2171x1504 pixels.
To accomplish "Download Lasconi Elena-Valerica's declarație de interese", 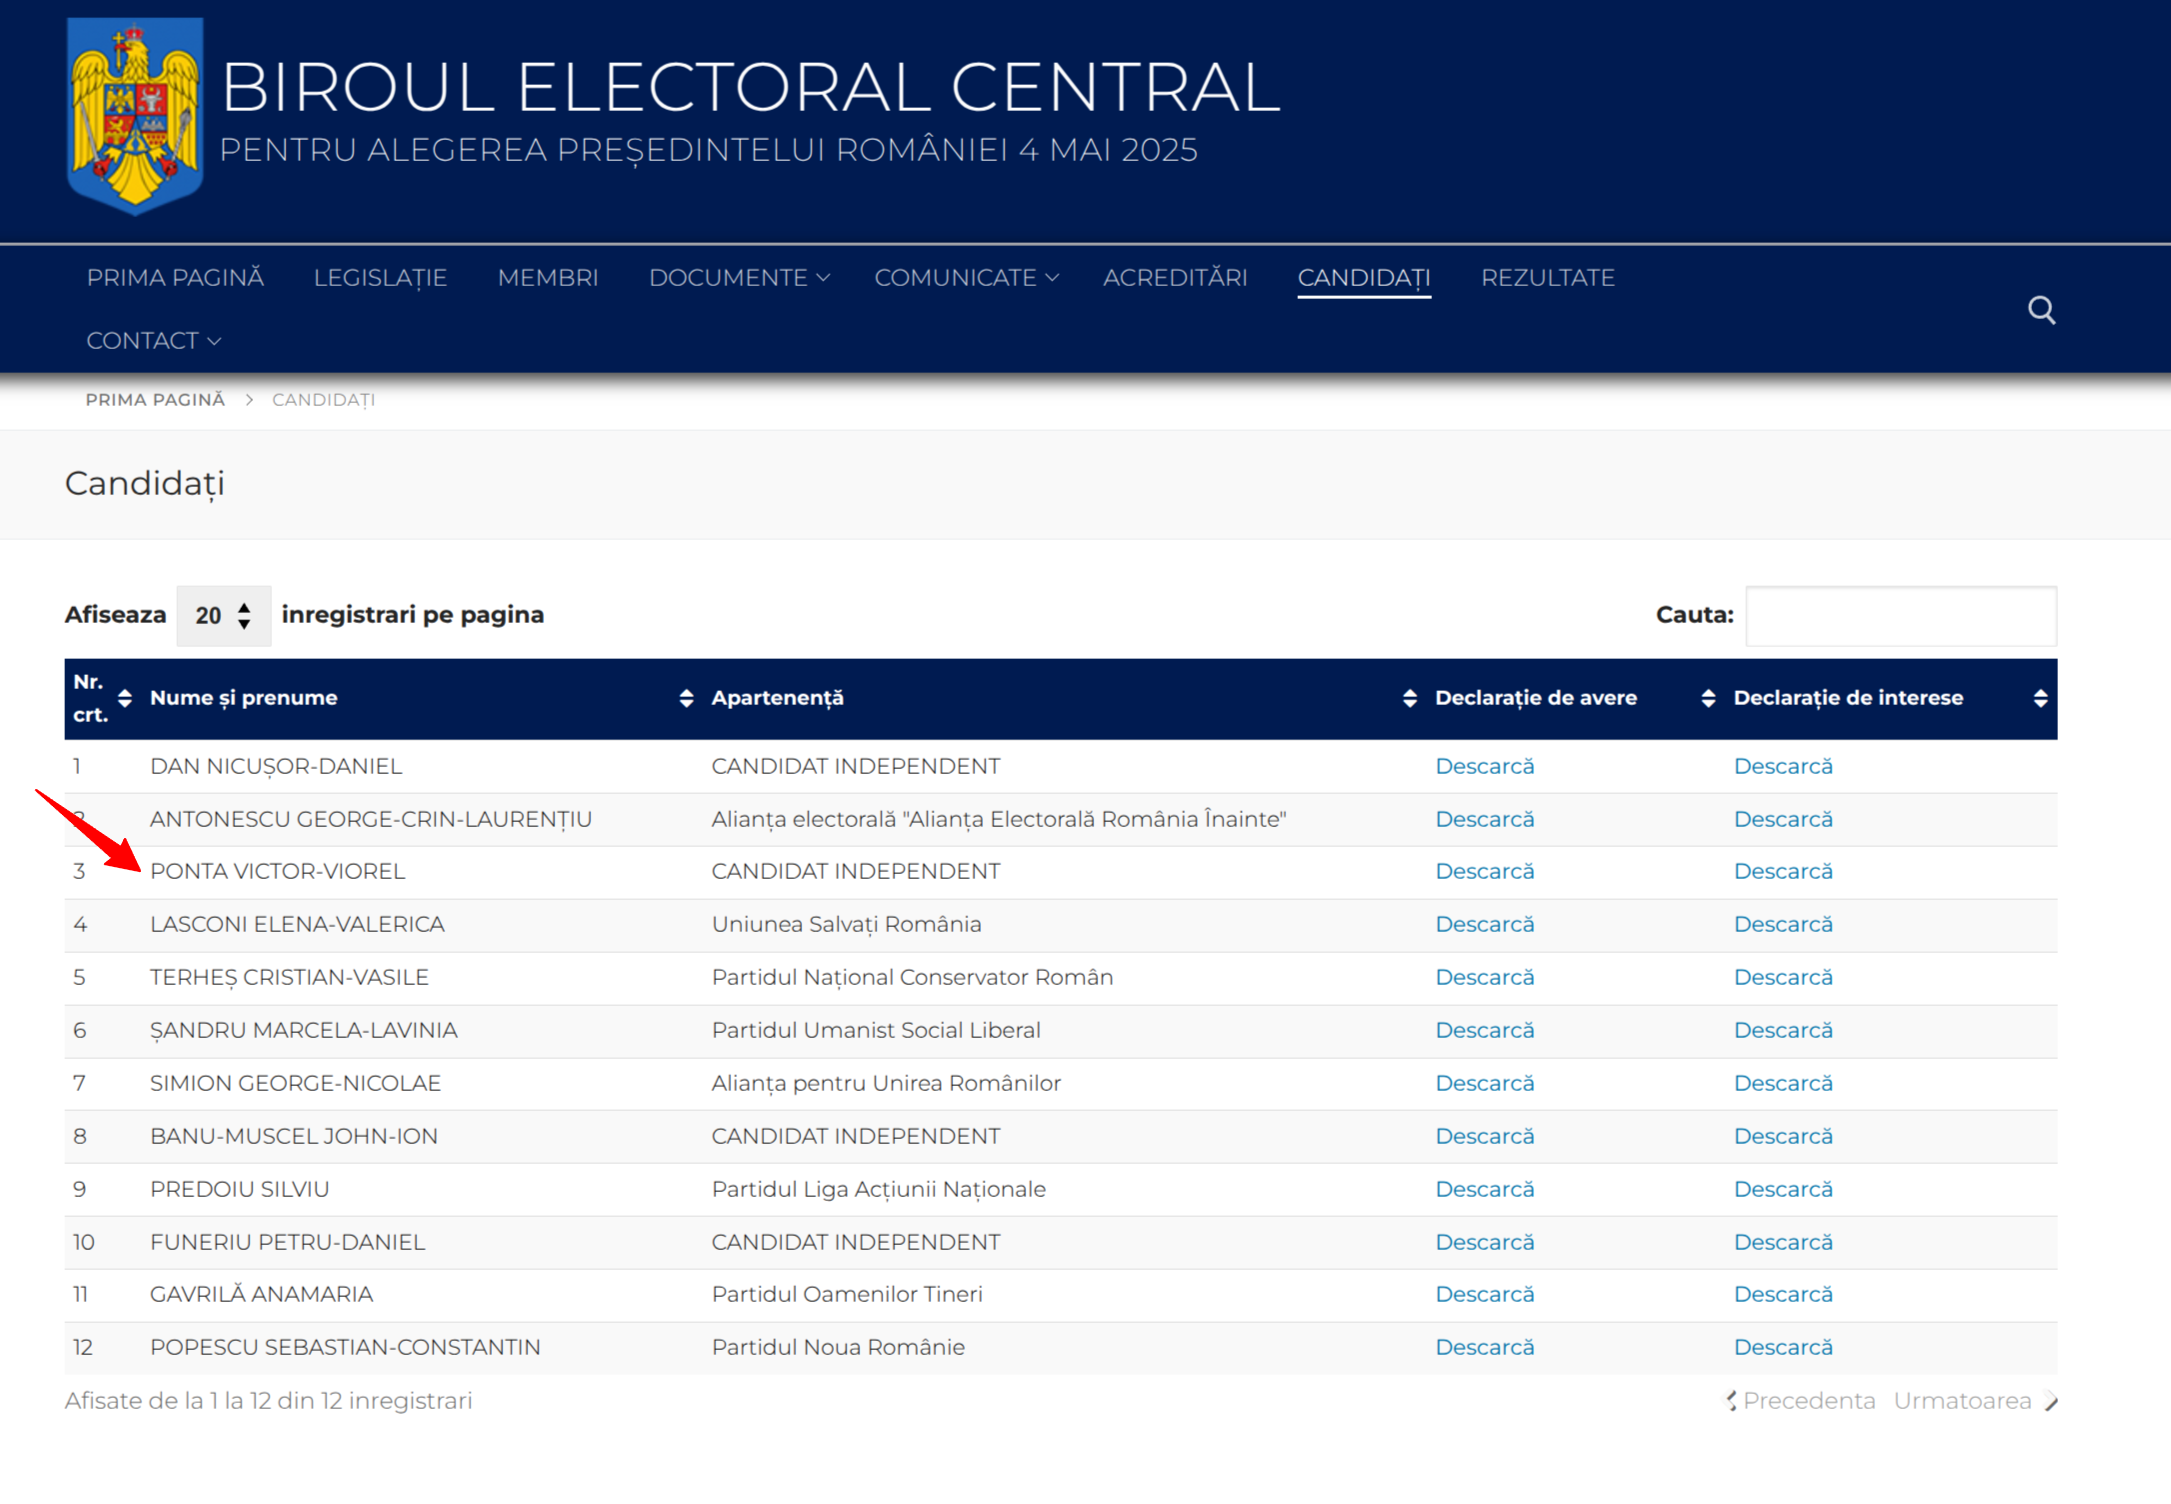I will 1782,924.
